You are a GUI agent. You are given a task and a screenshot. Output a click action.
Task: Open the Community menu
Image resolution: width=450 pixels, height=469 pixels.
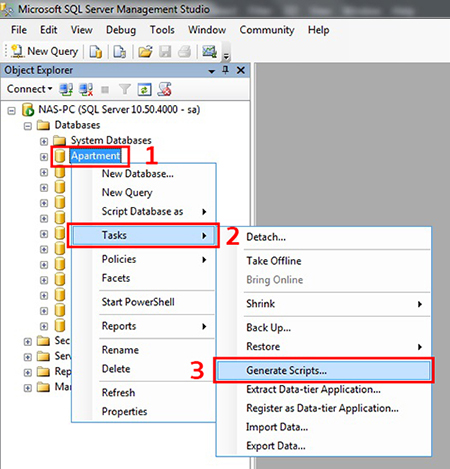click(267, 30)
